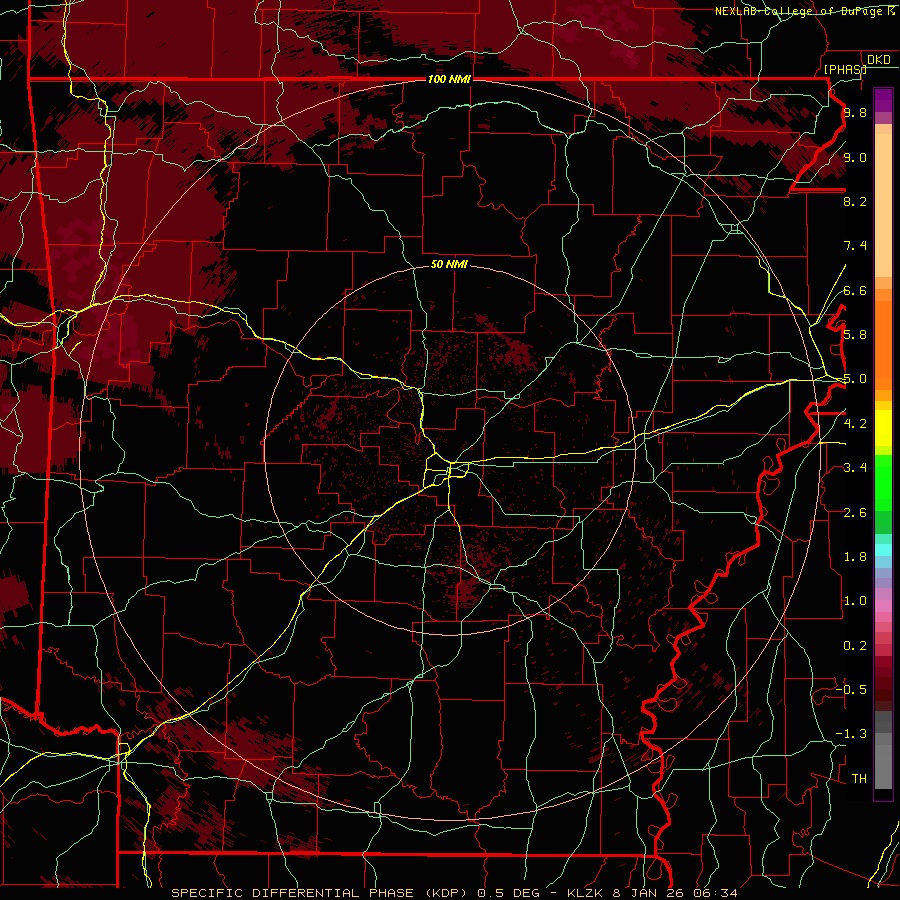Click the purple segment atop color bar
The width and height of the screenshot is (900, 900).
[x=883, y=100]
